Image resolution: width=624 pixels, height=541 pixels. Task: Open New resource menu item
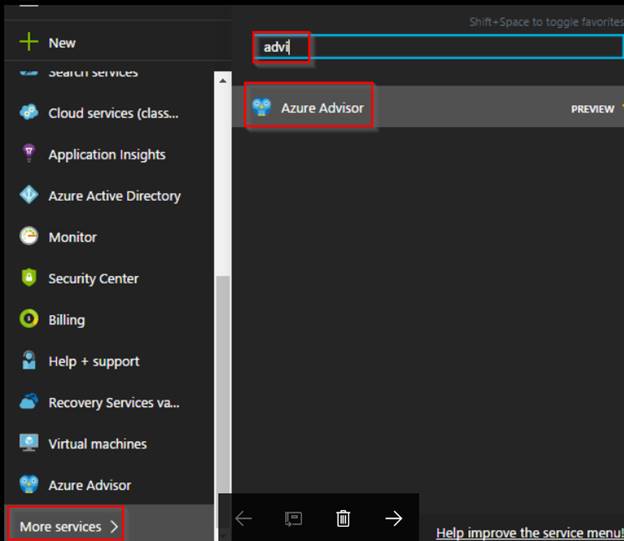62,43
